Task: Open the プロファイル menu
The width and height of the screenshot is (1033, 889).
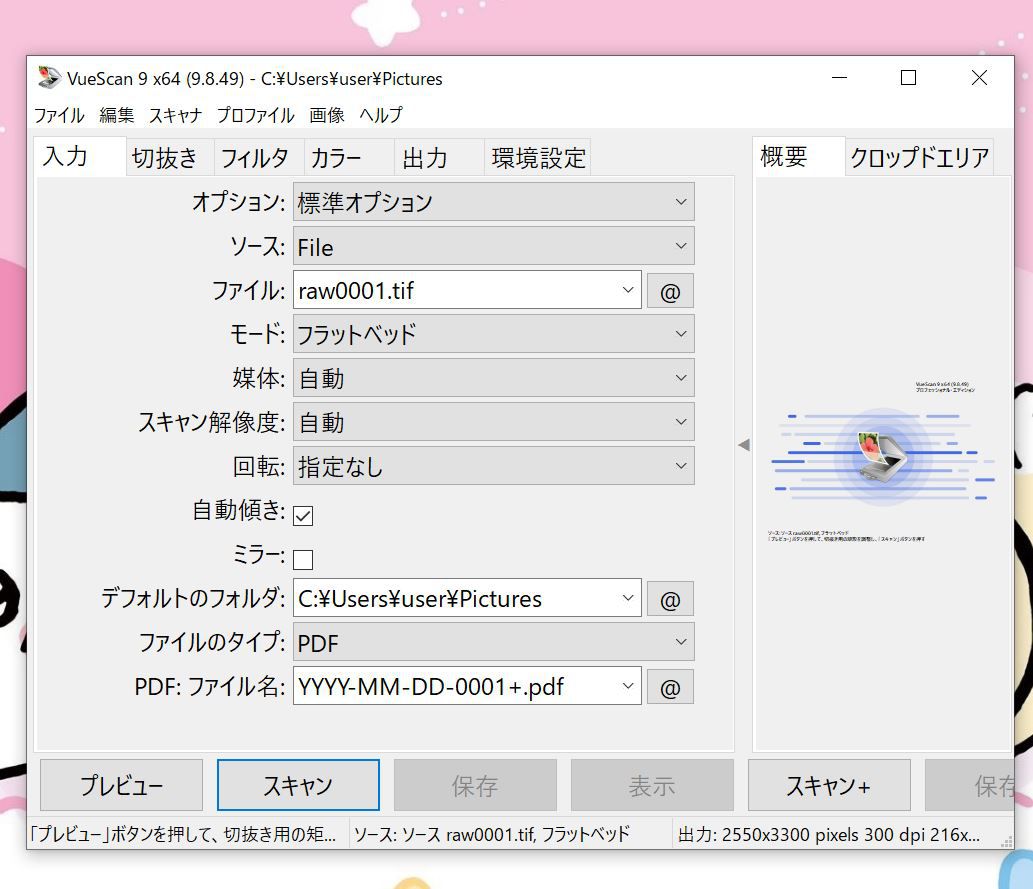Action: tap(255, 115)
